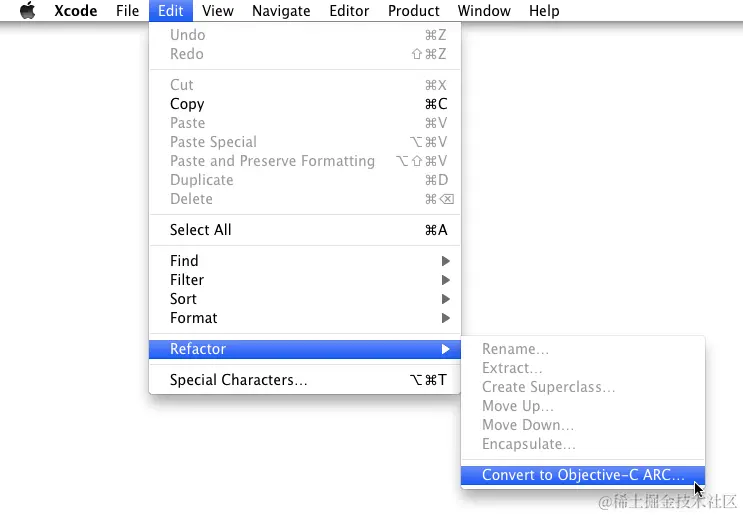Image resolution: width=743 pixels, height=516 pixels.
Task: Expand the Format submenu
Action: [x=305, y=318]
